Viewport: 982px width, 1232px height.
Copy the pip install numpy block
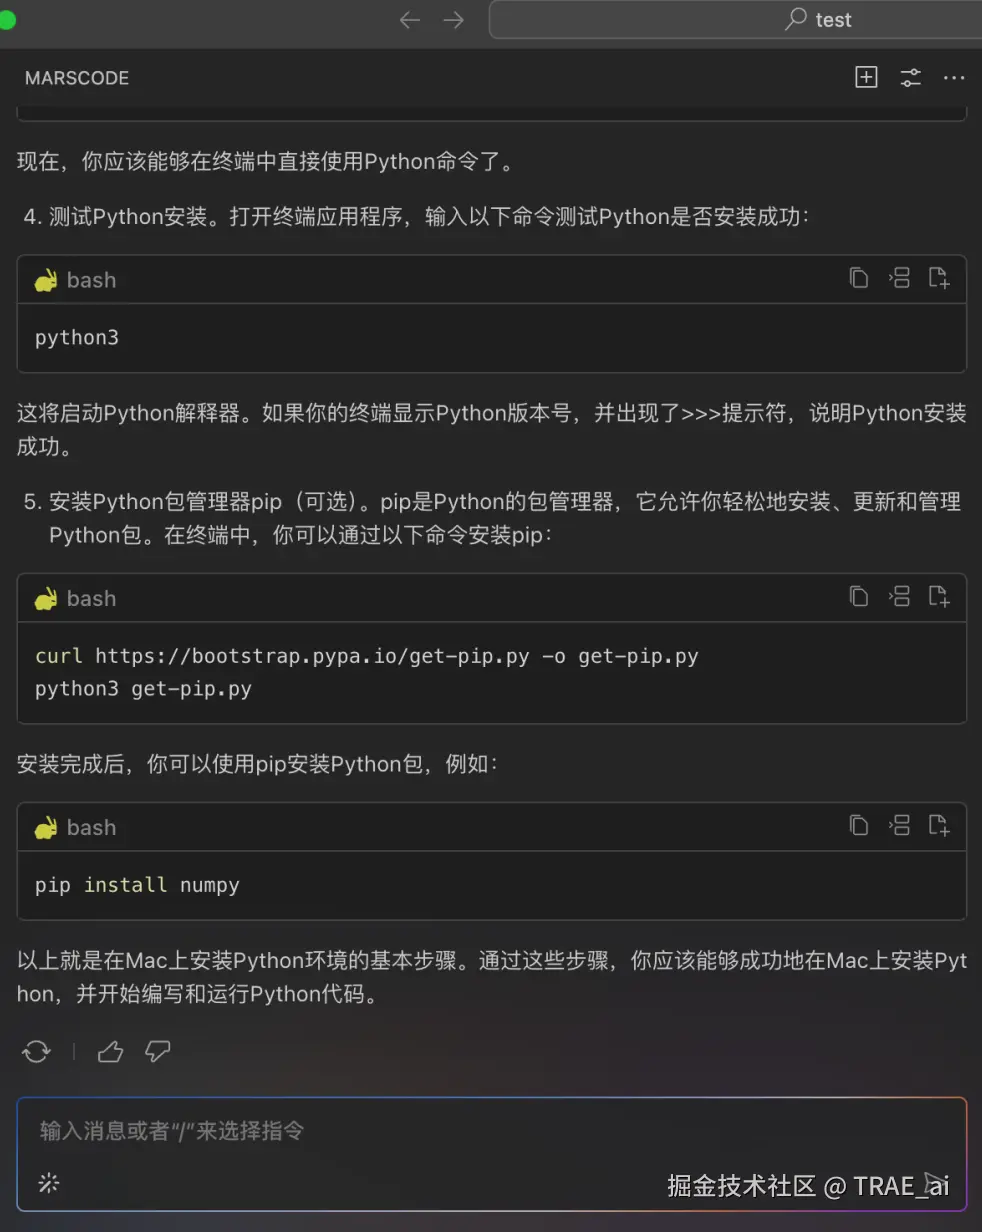click(x=858, y=826)
